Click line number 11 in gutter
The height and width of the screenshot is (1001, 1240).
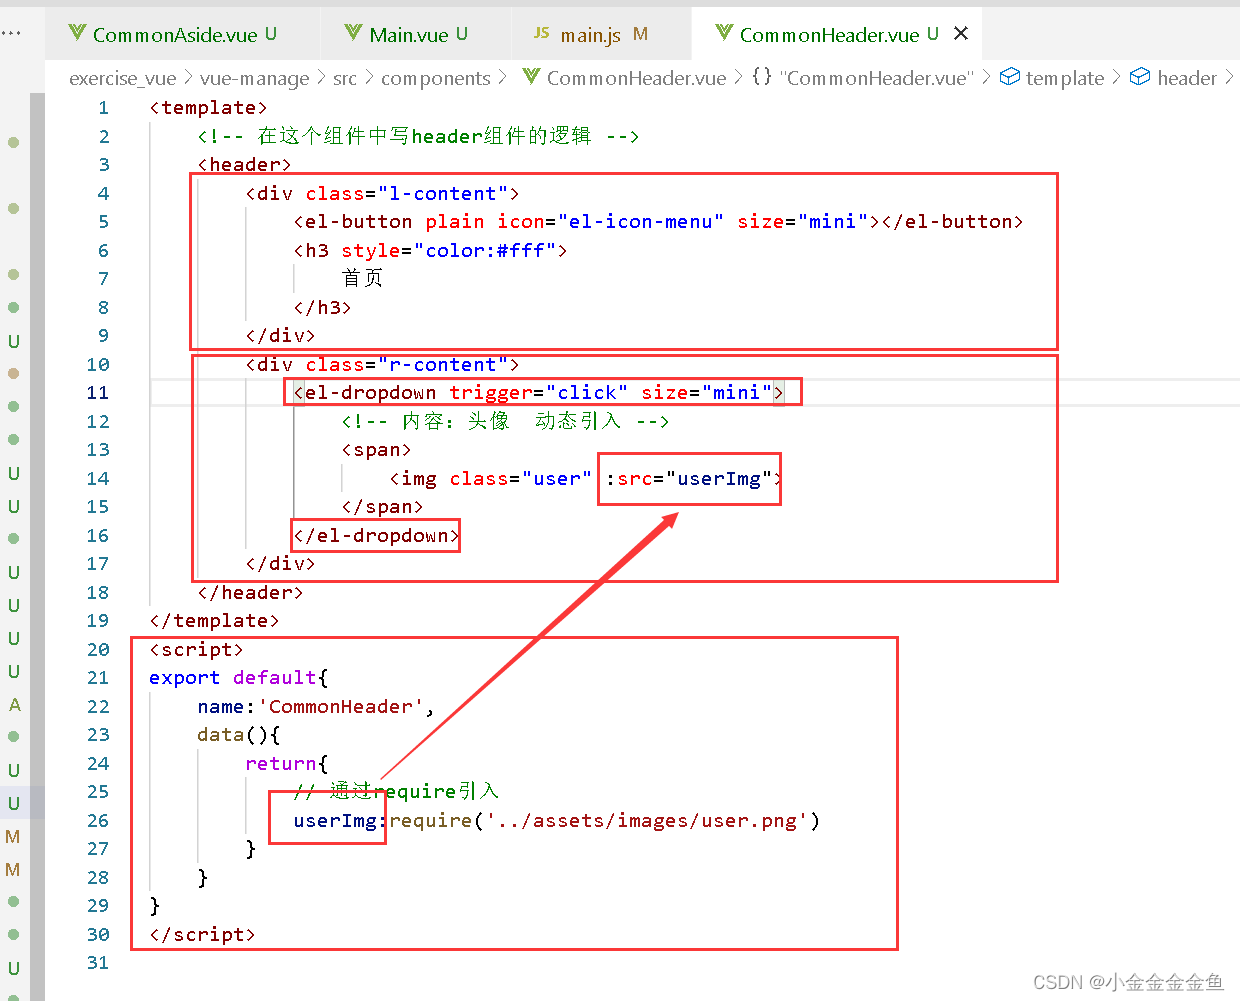97,393
